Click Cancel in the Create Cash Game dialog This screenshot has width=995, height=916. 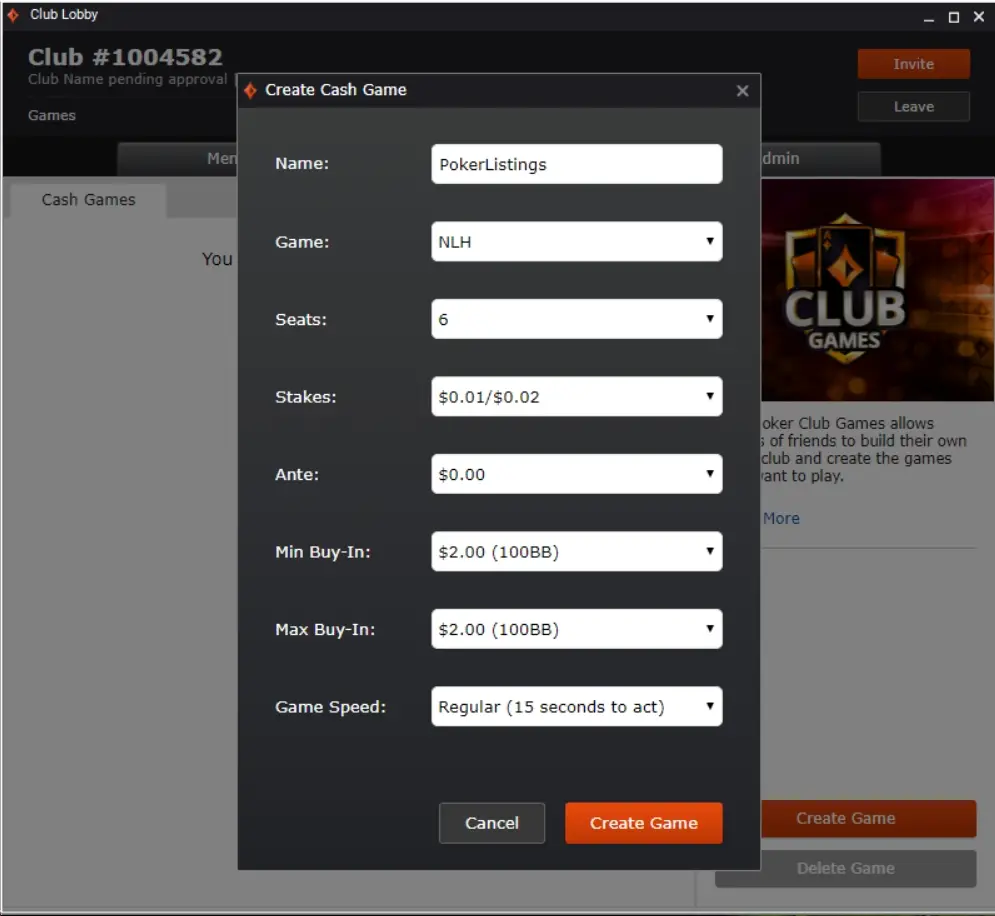[492, 823]
